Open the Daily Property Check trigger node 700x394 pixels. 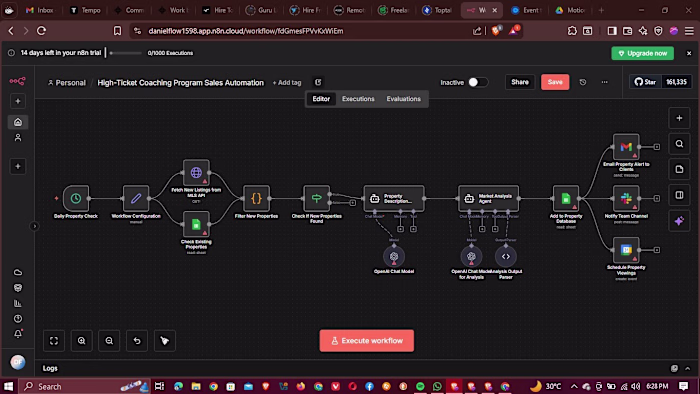(x=75, y=198)
